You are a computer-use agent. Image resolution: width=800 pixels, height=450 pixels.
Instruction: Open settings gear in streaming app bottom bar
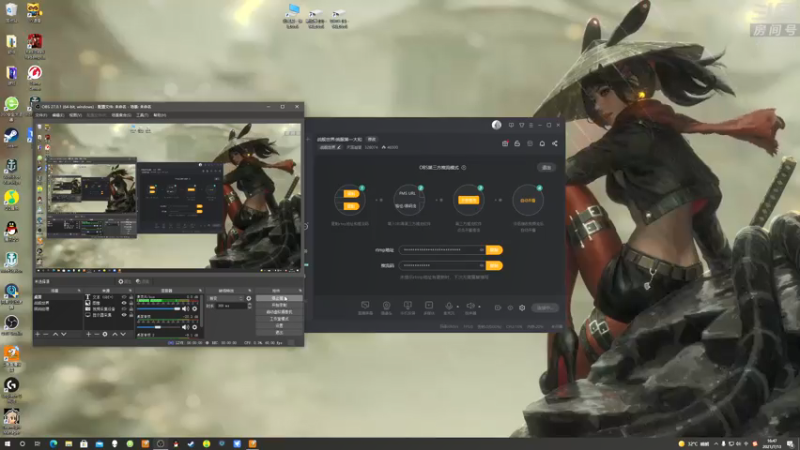pyautogui.click(x=522, y=308)
